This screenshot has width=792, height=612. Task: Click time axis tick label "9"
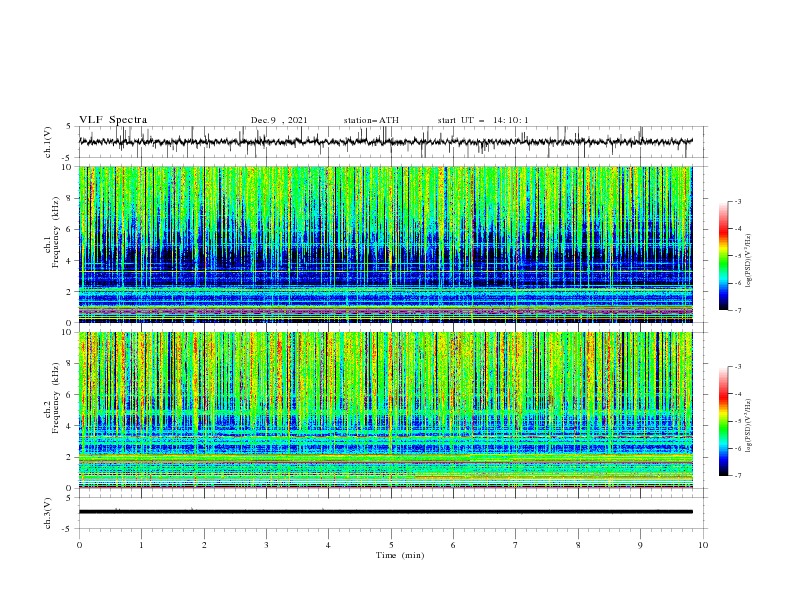tap(640, 545)
